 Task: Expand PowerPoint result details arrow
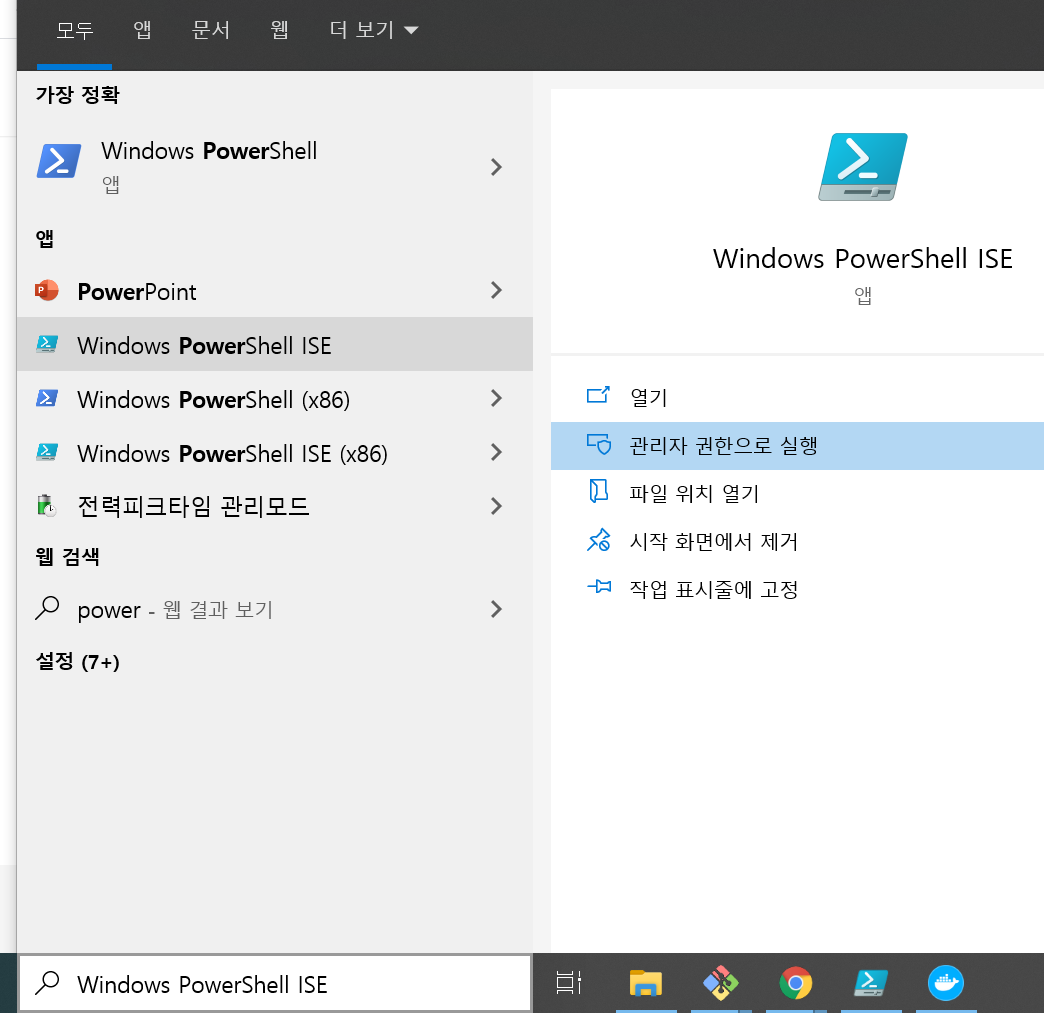[x=496, y=290]
